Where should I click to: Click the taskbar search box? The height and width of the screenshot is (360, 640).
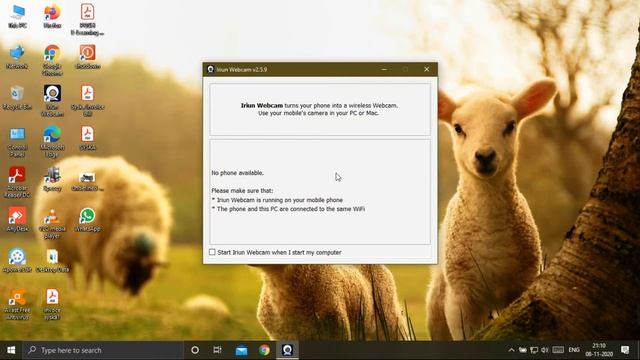point(103,350)
